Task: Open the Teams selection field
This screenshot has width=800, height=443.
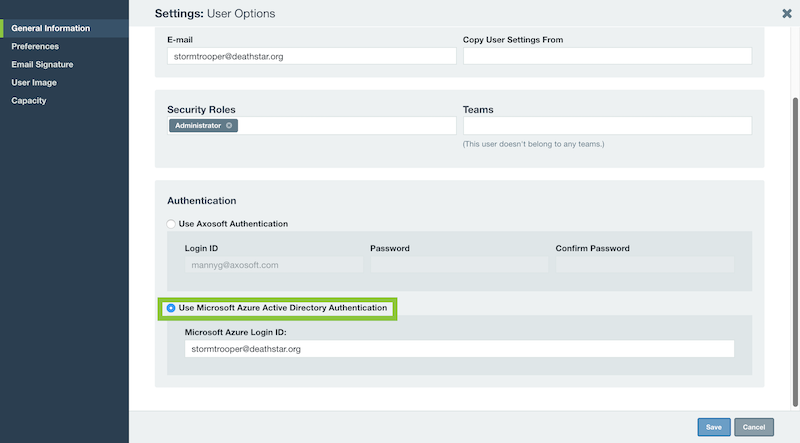Action: click(x=607, y=126)
